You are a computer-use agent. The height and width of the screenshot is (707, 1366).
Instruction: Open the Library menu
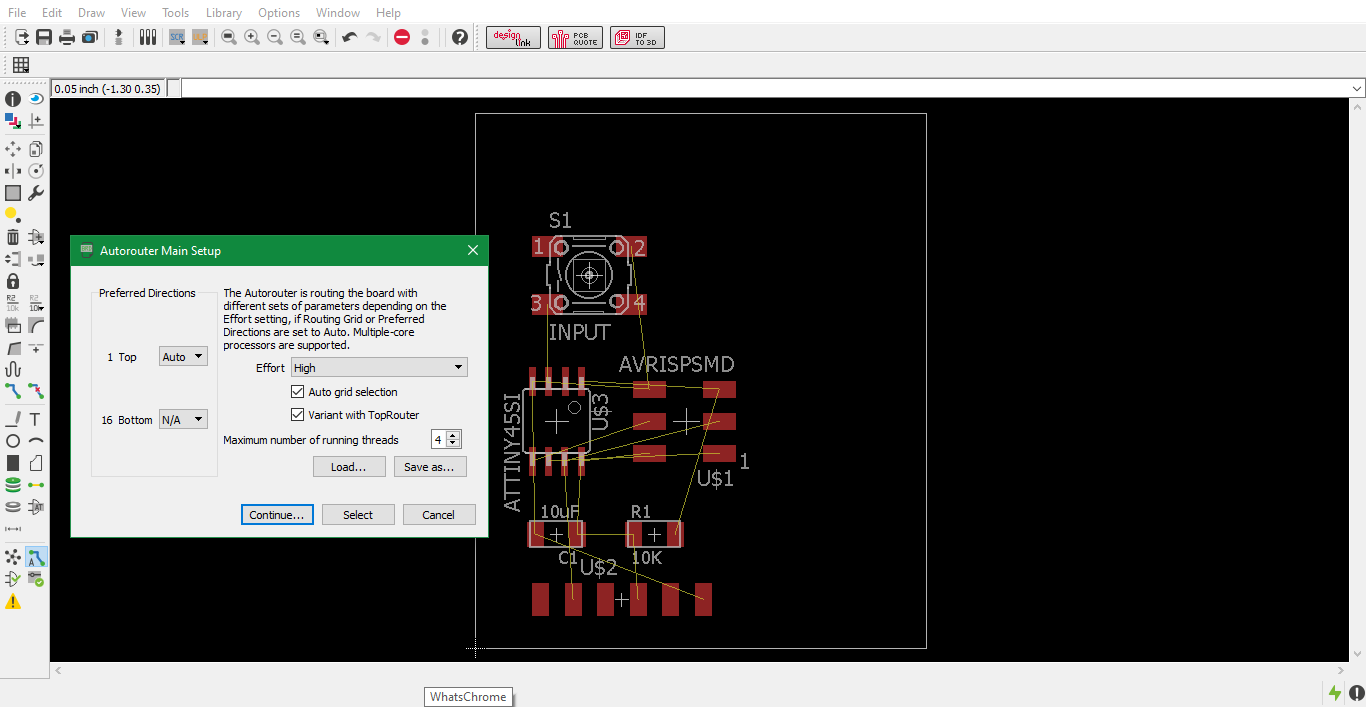pyautogui.click(x=223, y=13)
